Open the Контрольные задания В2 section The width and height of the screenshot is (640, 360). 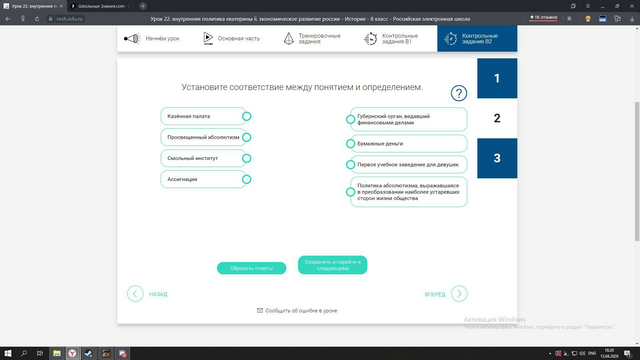pos(477,38)
